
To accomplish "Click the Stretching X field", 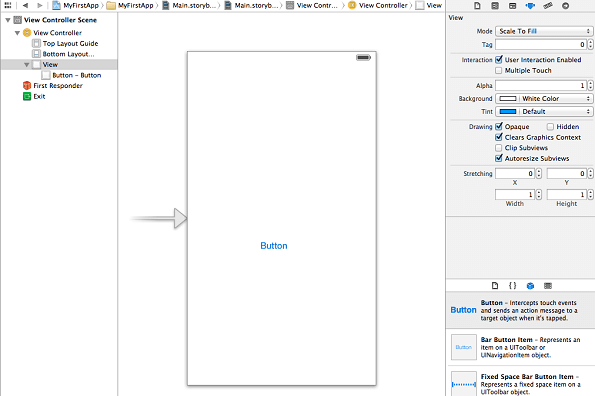I will (515, 174).
